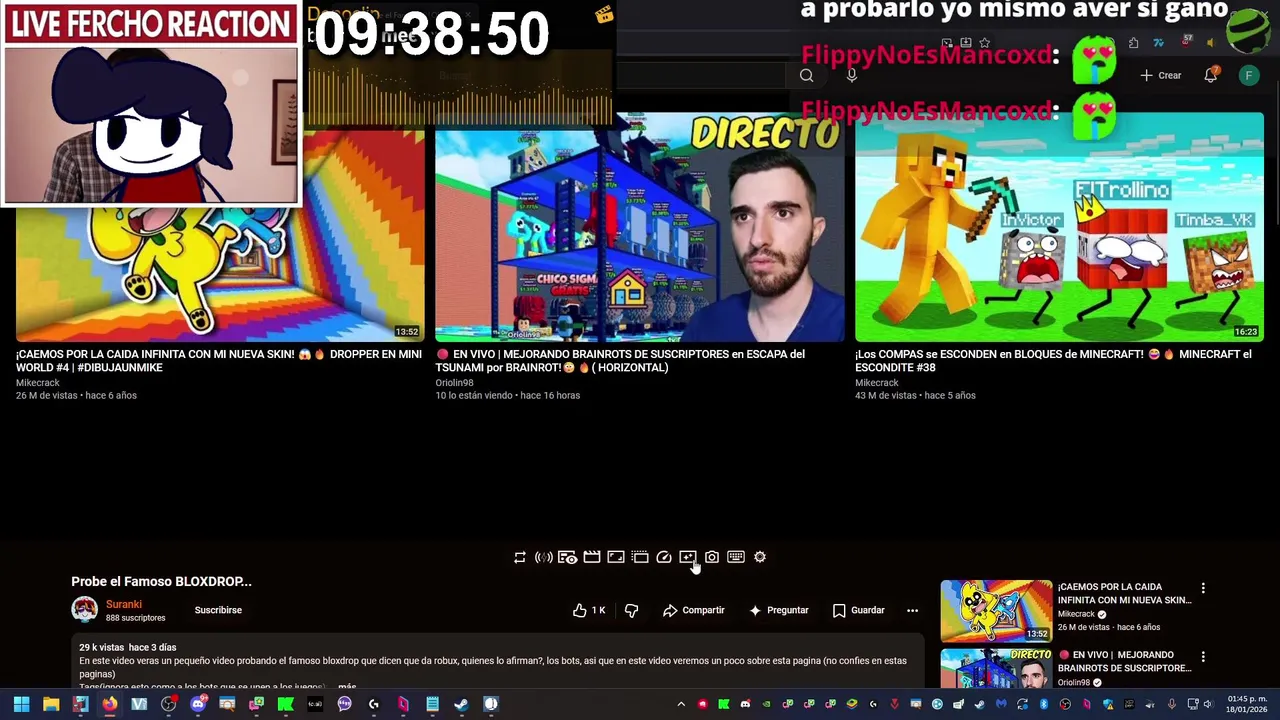Open account menu avatar 'F'
The width and height of the screenshot is (1280, 720).
[1248, 75]
